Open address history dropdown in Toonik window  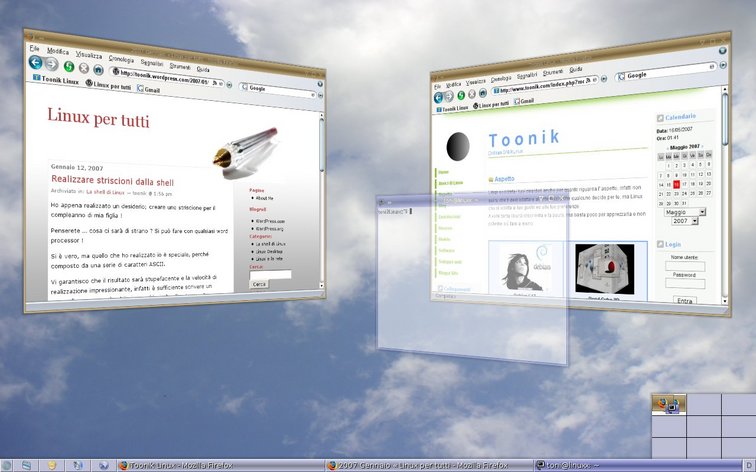[595, 79]
